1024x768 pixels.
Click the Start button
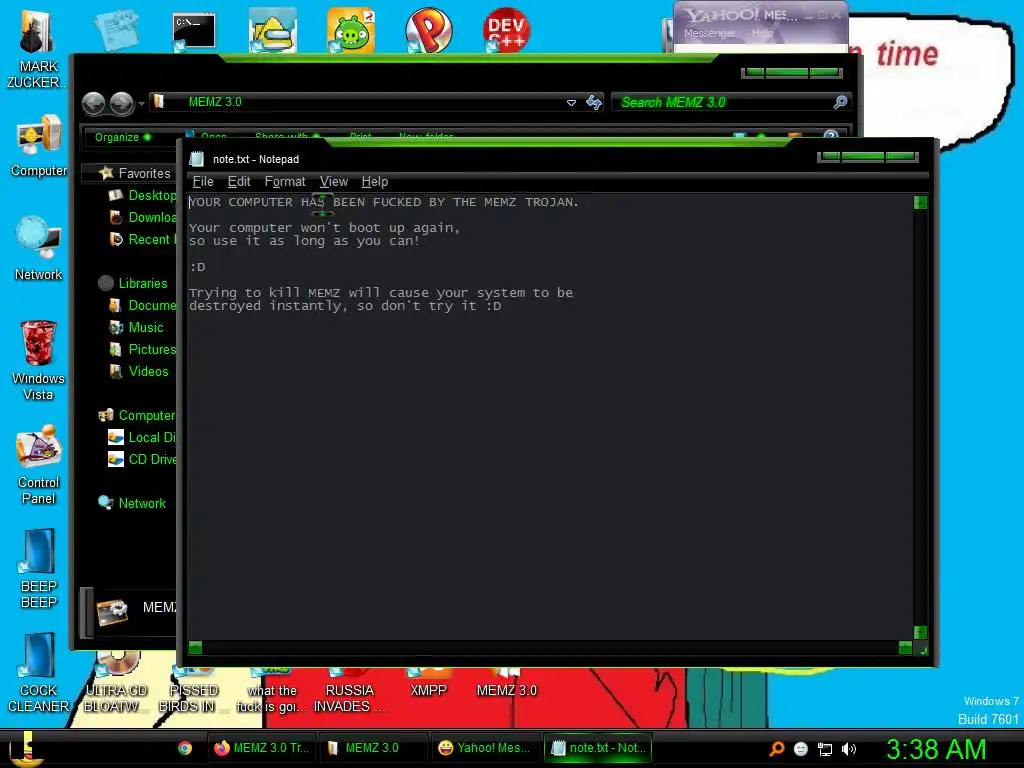pos(25,749)
